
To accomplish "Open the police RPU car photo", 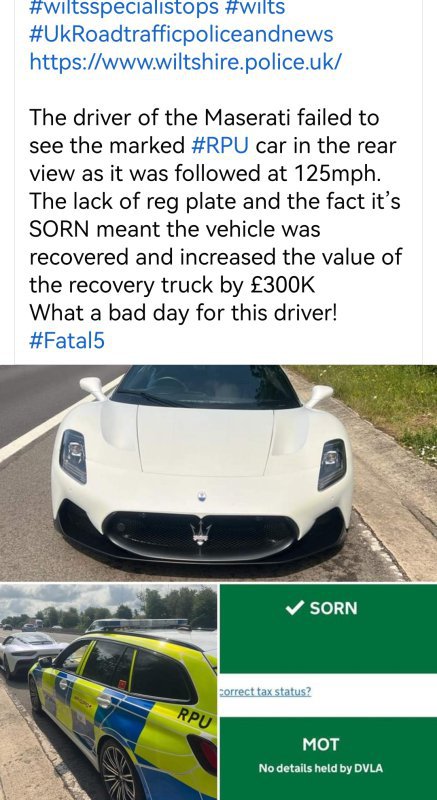I will coord(108,692).
